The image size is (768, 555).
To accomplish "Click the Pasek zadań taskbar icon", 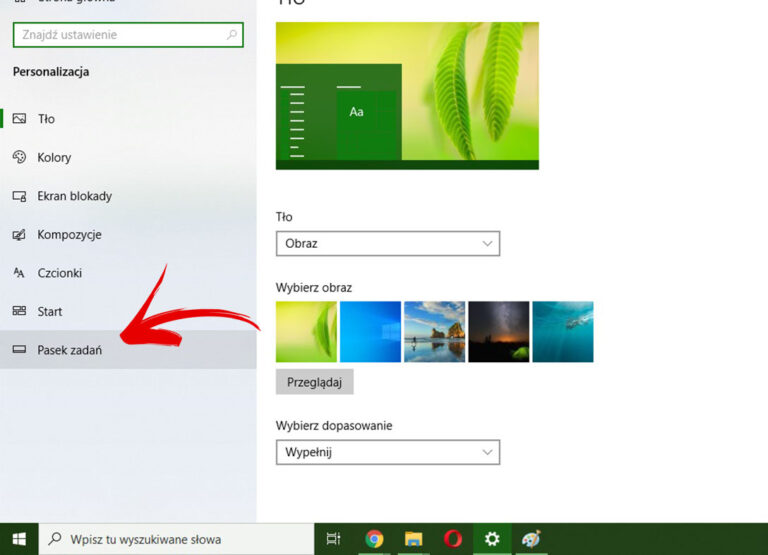I will 19,349.
